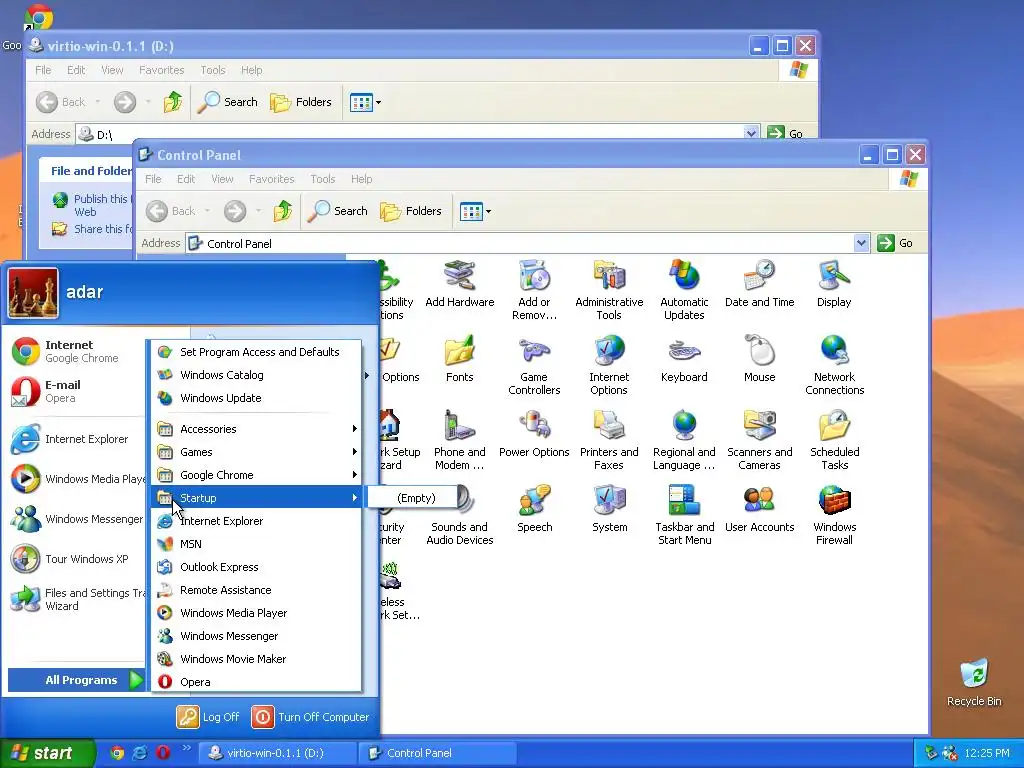Viewport: 1024px width, 768px height.
Task: Click All Programs button
Action: (76, 680)
